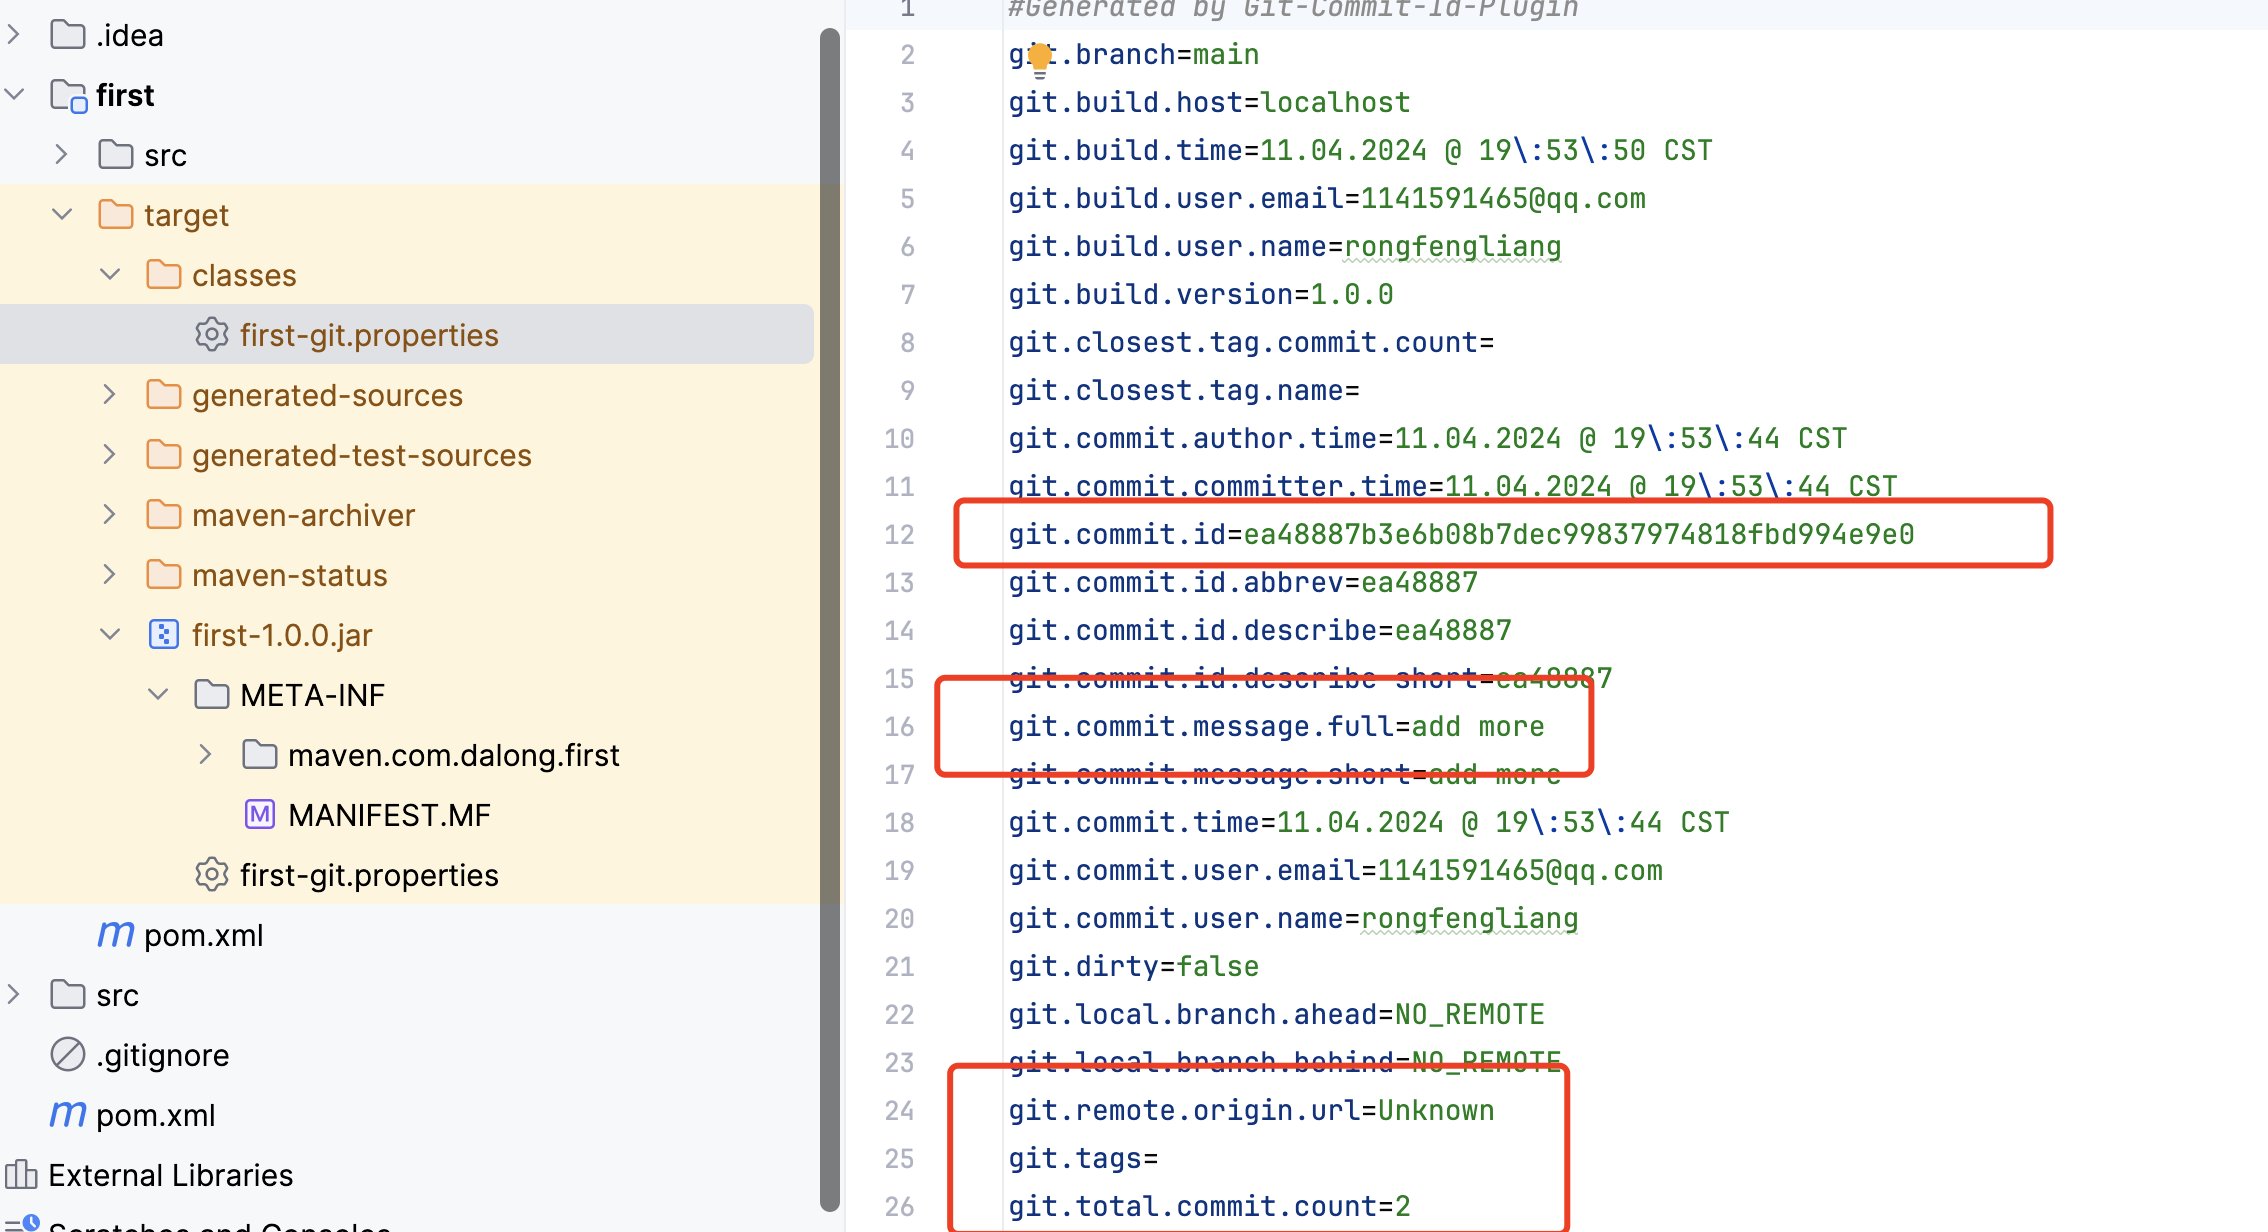Select pom.xml in the project tree
Image resolution: width=2268 pixels, height=1232 pixels.
[x=203, y=934]
